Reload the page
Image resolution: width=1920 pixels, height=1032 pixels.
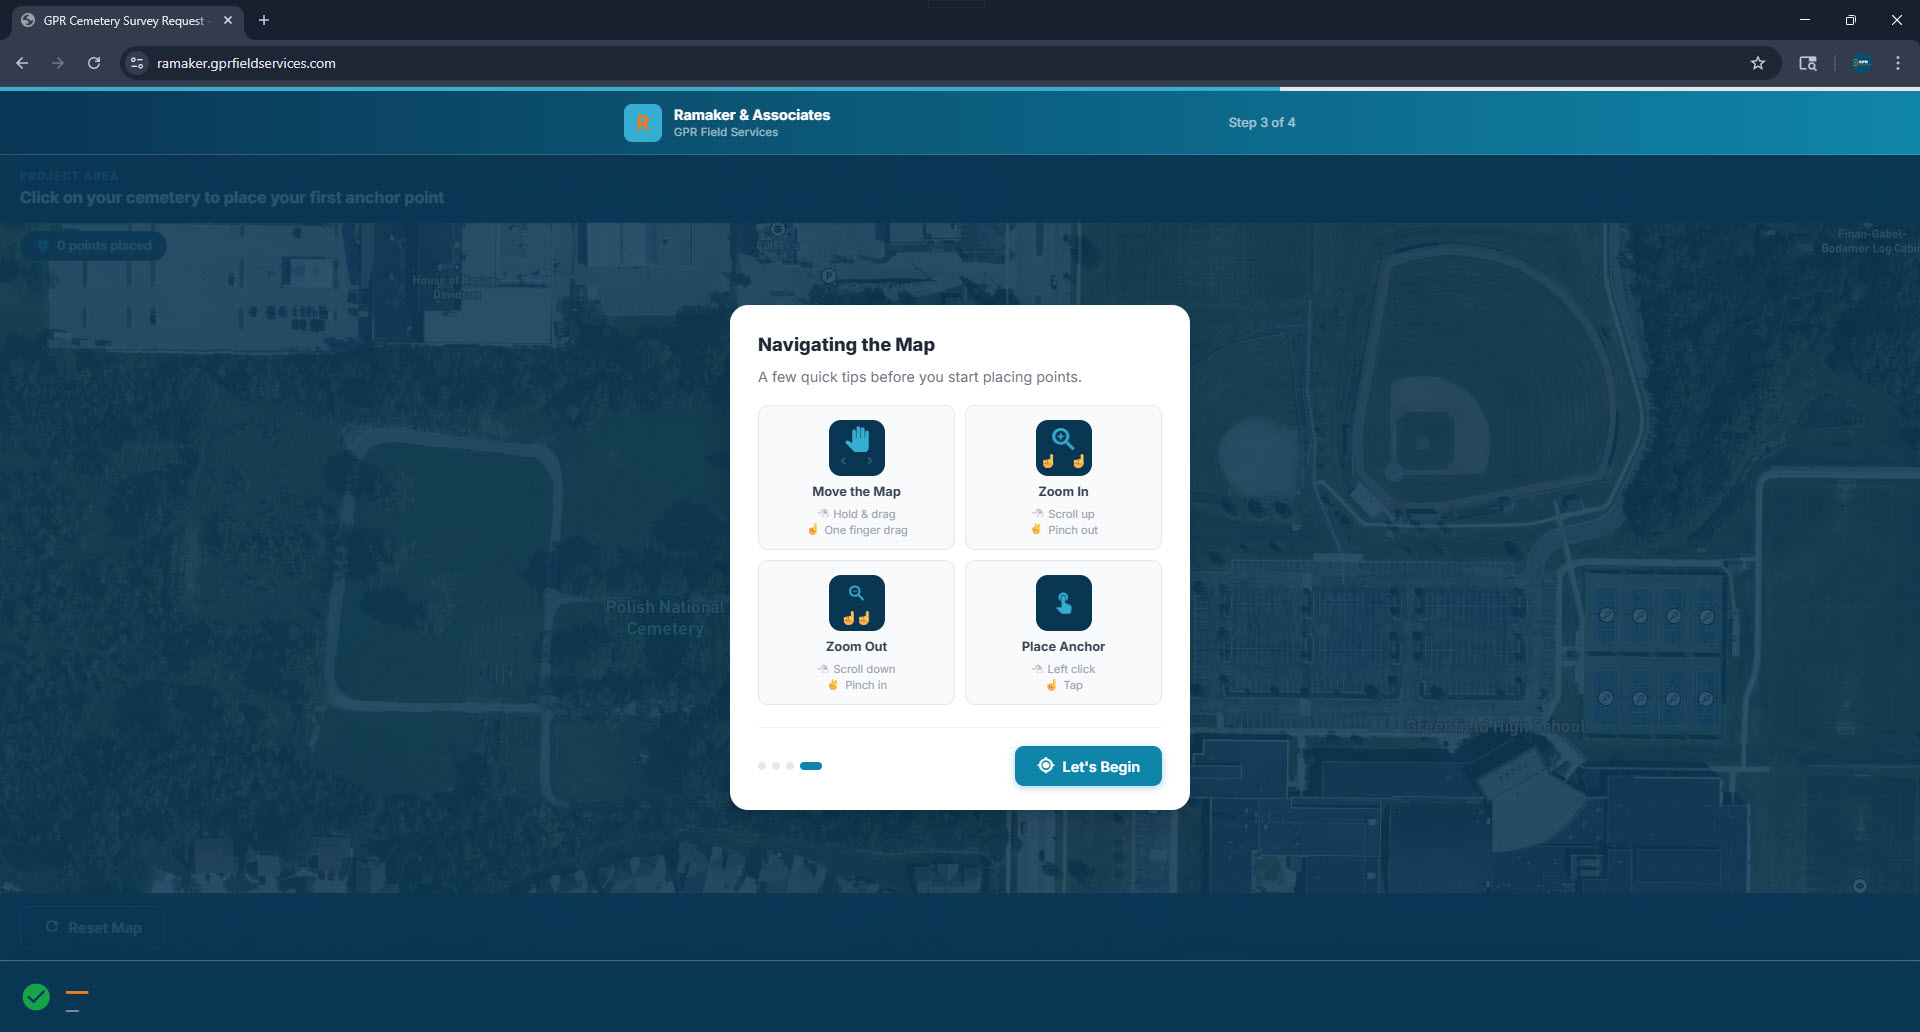tap(94, 63)
